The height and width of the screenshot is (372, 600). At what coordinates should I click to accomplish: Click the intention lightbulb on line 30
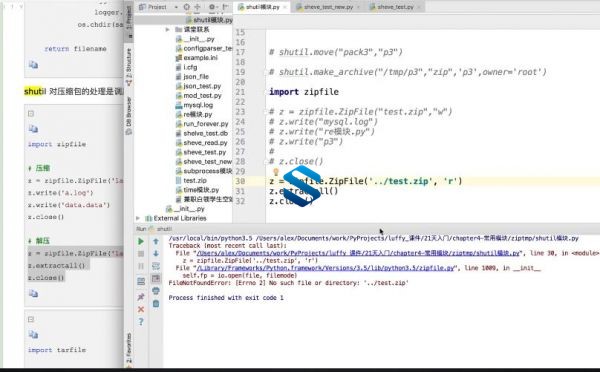pyautogui.click(x=276, y=172)
